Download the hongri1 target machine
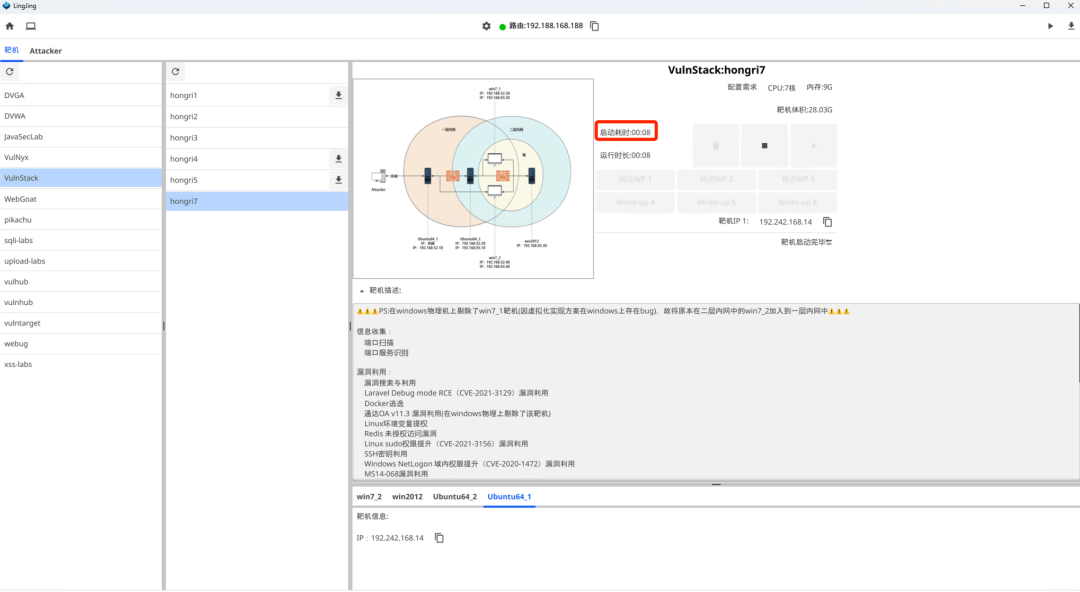This screenshot has height=592, width=1080. click(x=338, y=96)
